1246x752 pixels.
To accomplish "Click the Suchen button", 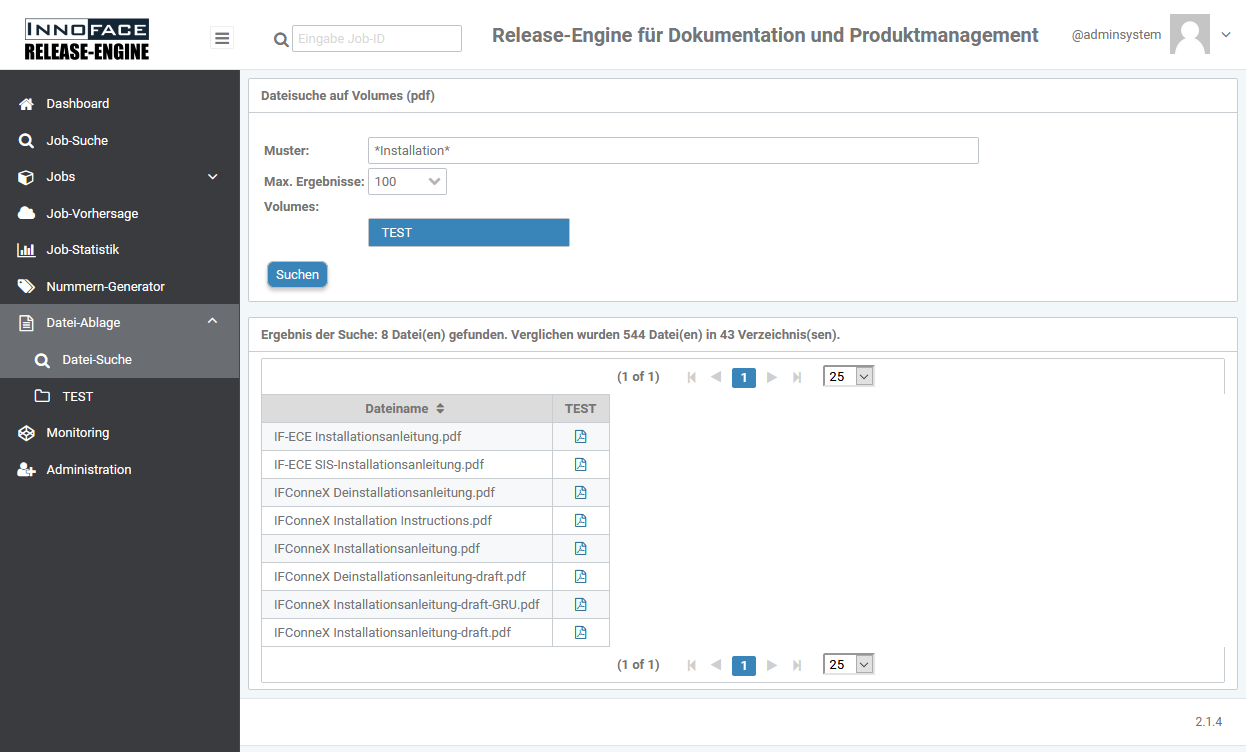I will click(x=297, y=275).
